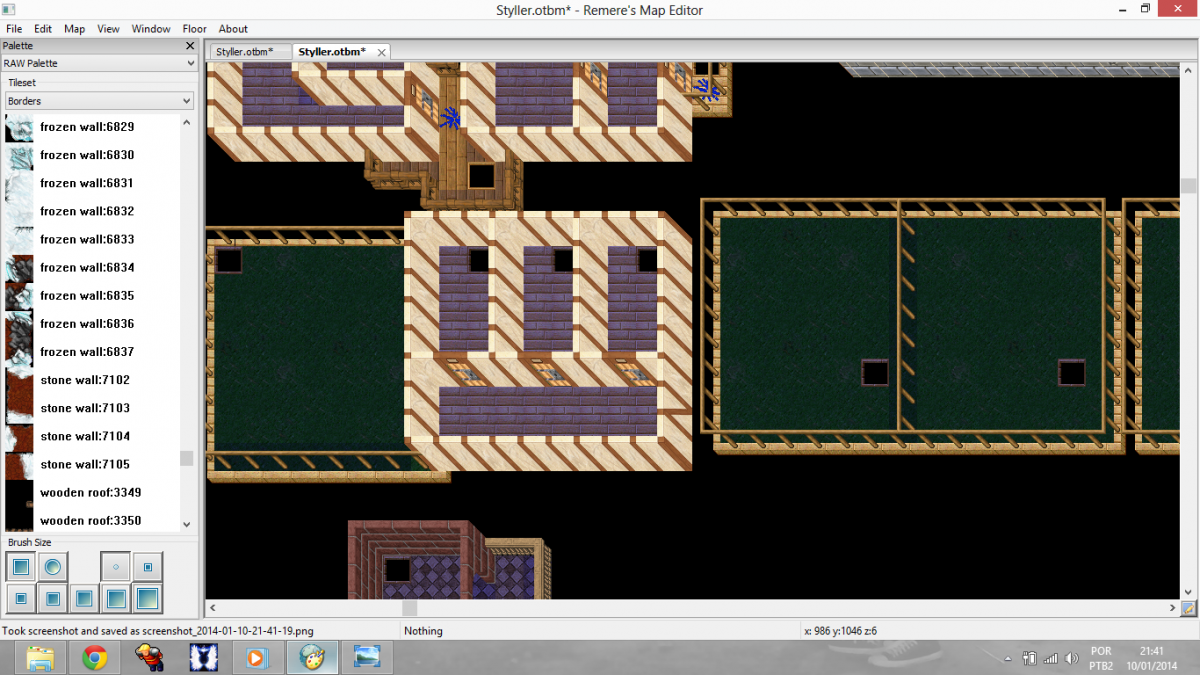Choose the largest brush size

click(149, 599)
